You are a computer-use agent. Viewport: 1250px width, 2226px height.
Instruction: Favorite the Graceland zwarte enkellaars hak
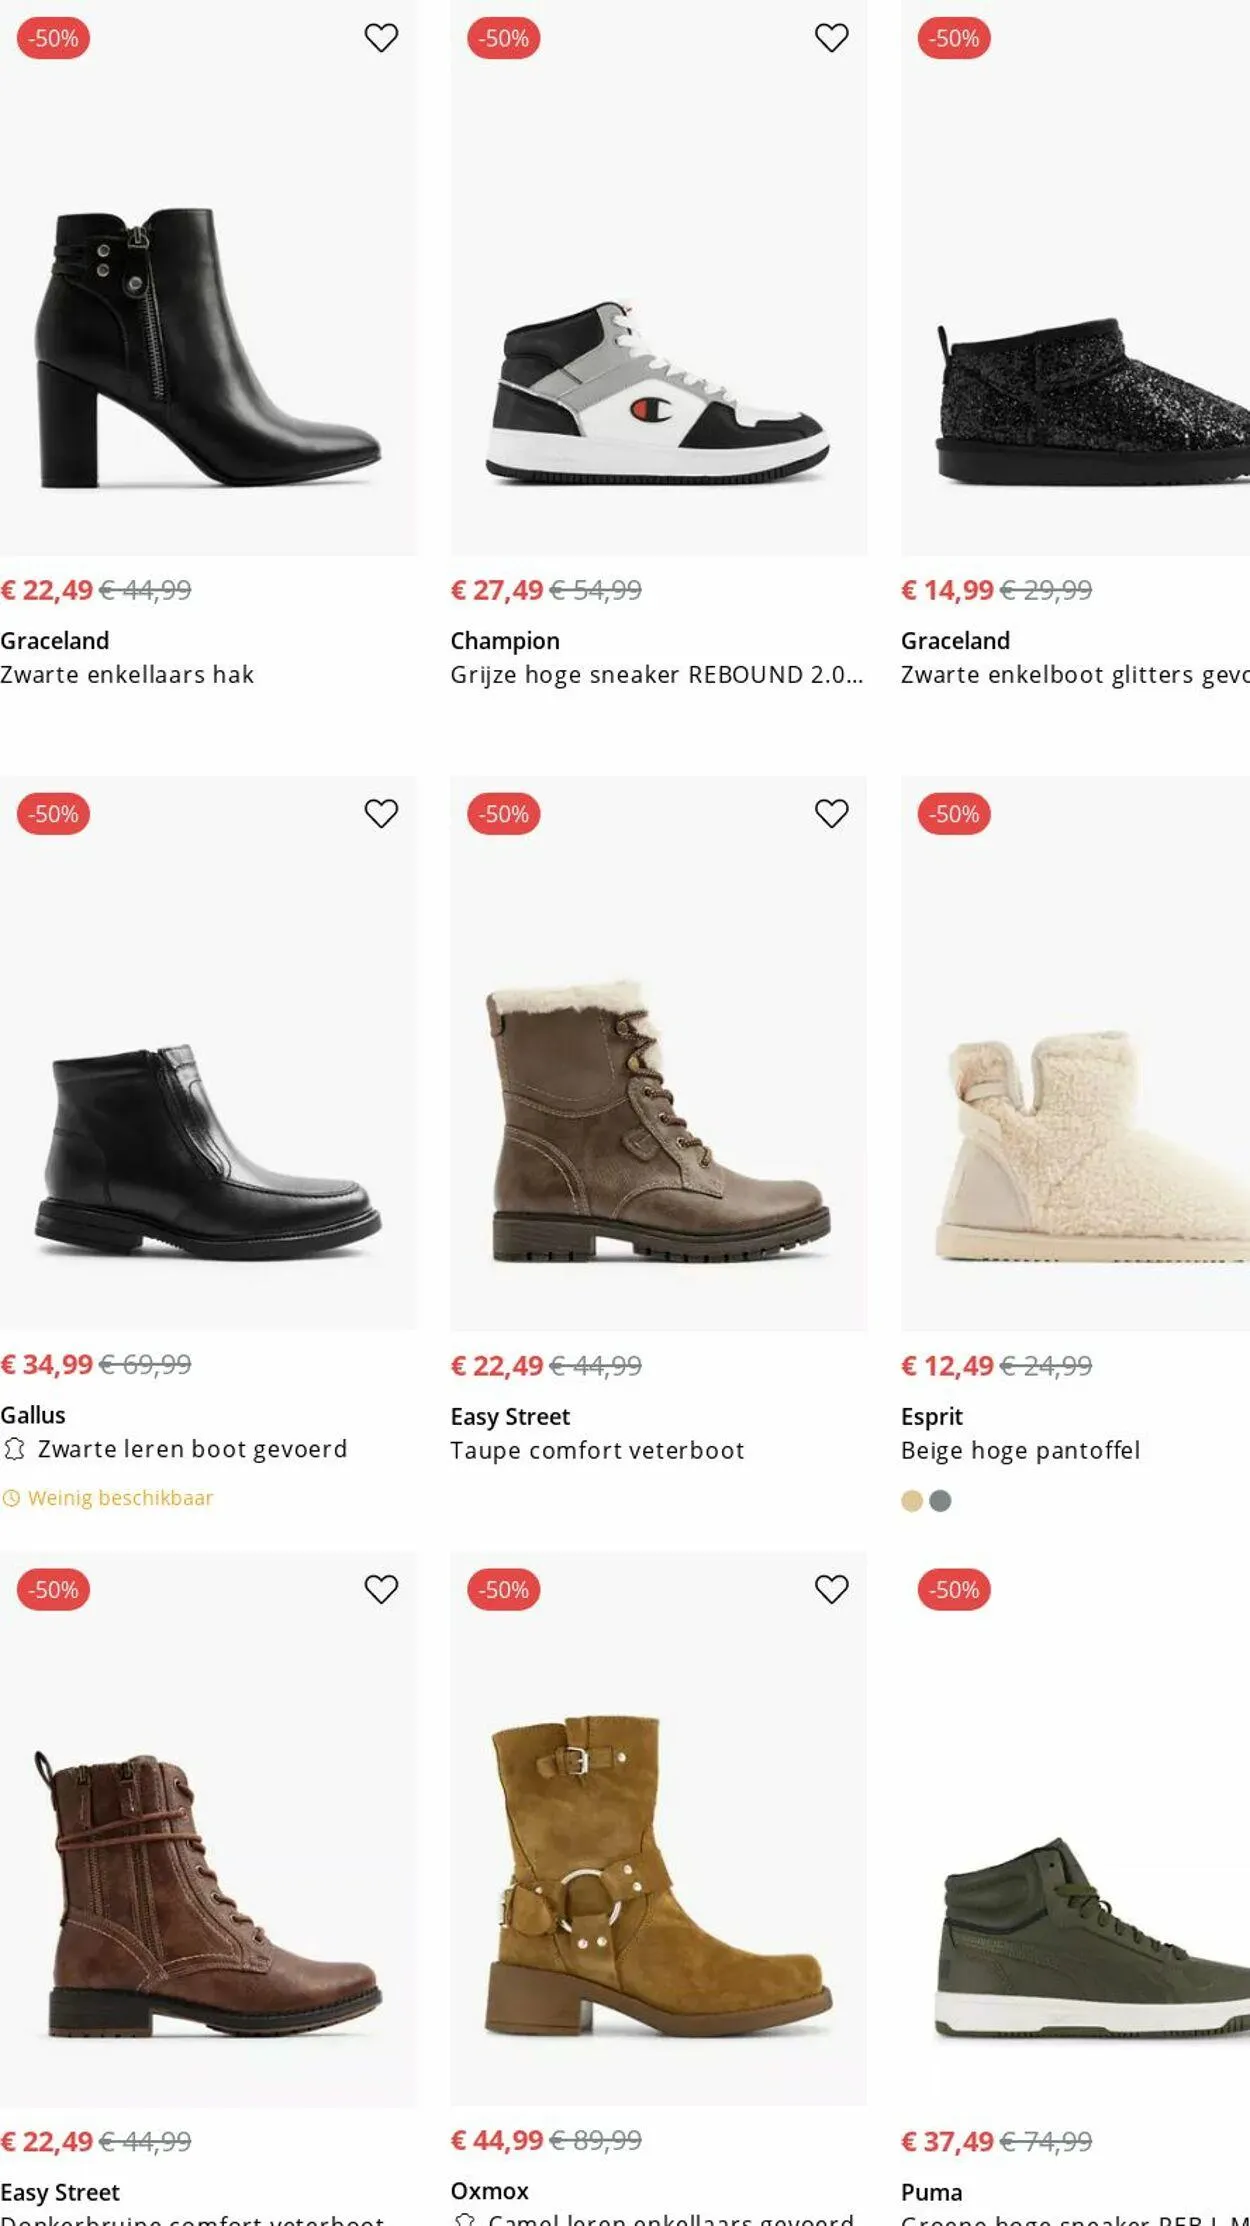[381, 38]
